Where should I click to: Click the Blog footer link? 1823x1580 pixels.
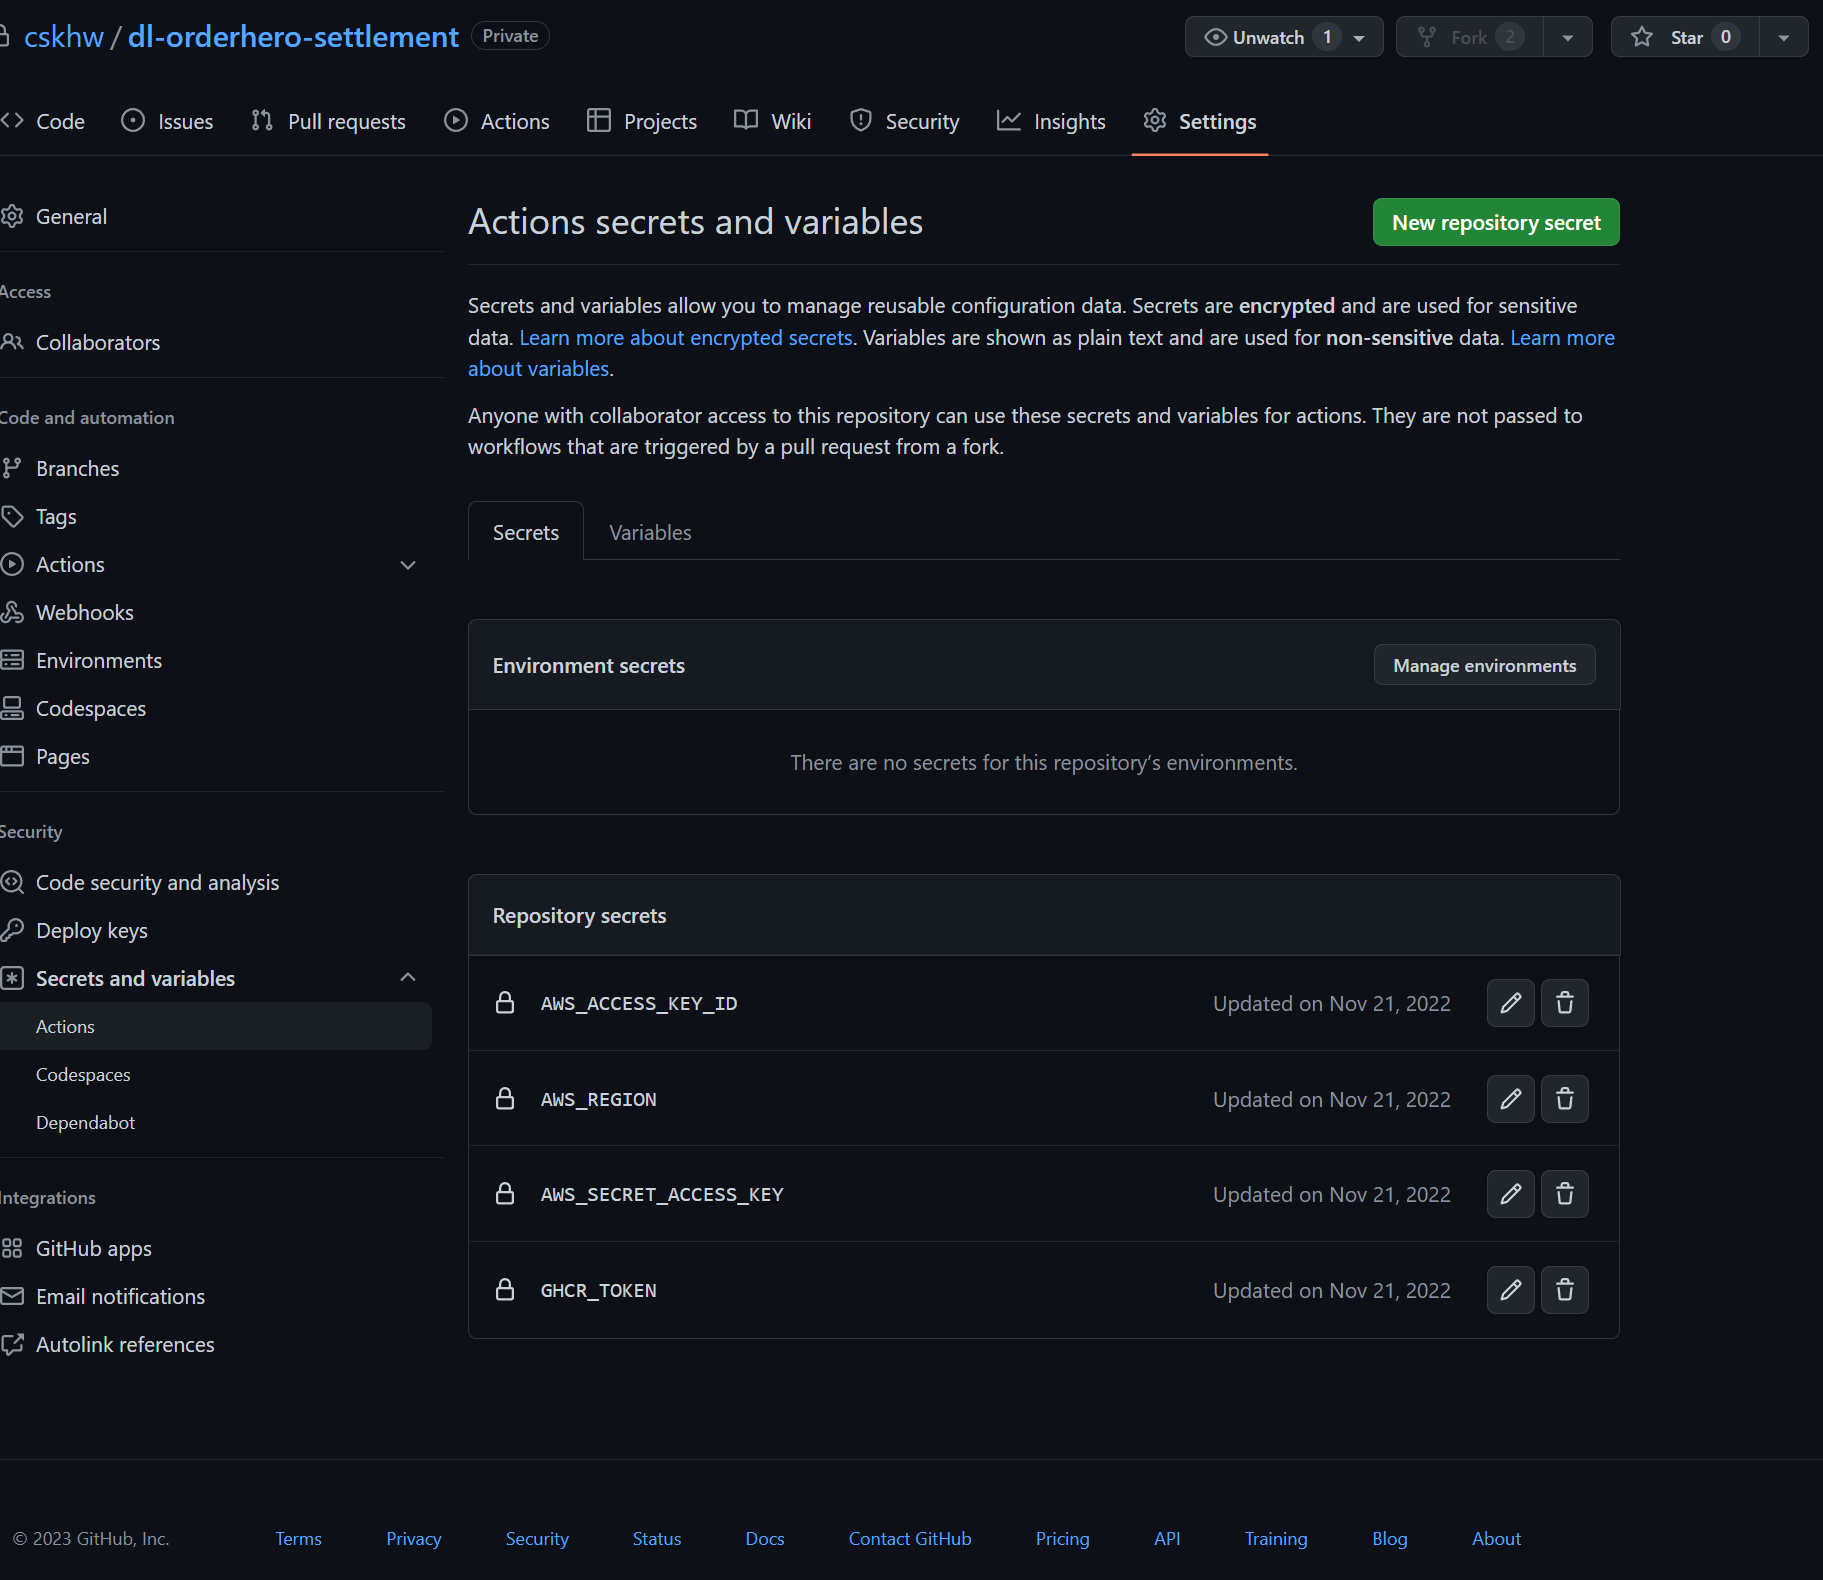[x=1390, y=1538]
